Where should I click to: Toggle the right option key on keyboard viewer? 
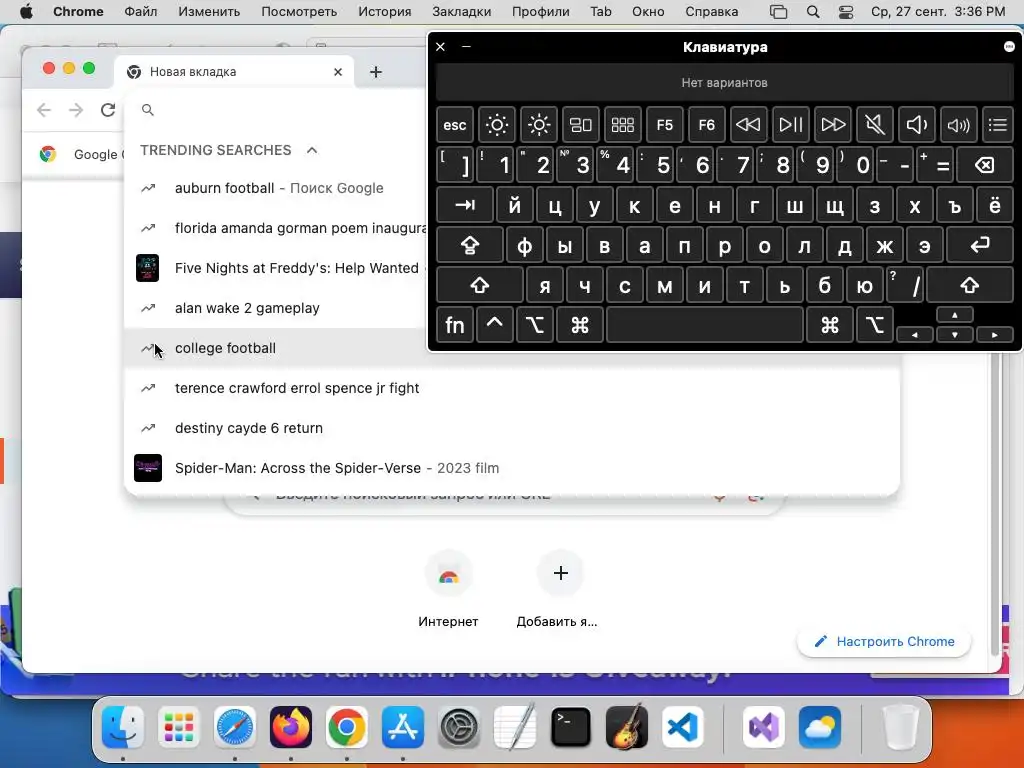(x=874, y=325)
